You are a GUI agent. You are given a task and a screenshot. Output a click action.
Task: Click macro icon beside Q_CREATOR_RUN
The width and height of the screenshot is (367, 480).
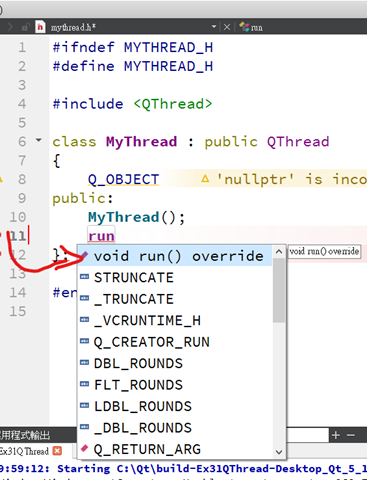coord(85,341)
